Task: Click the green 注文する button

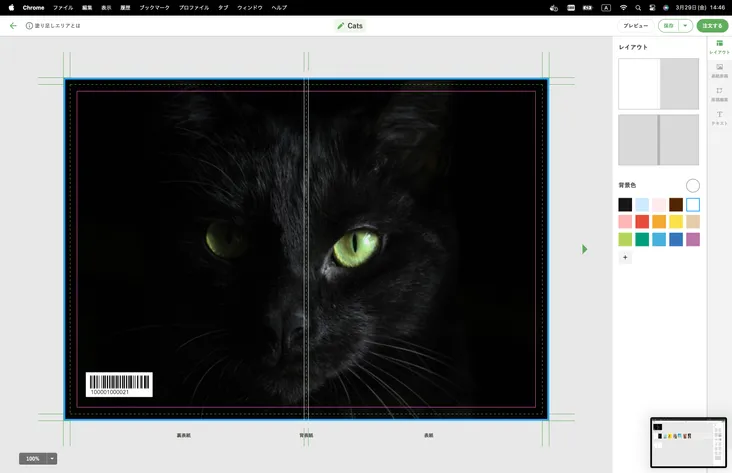Action: click(712, 26)
